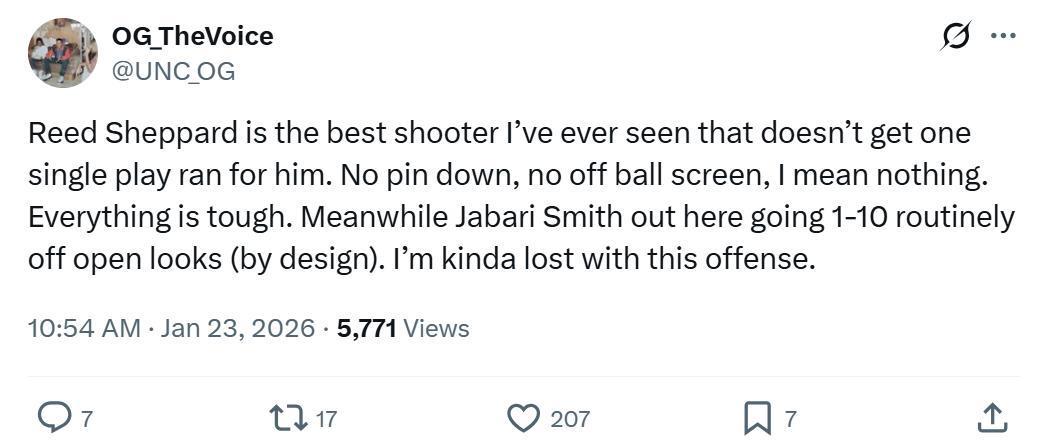Screen dimensions: 1041x442
Task: Open the 5,771 view count
Action: point(367,328)
